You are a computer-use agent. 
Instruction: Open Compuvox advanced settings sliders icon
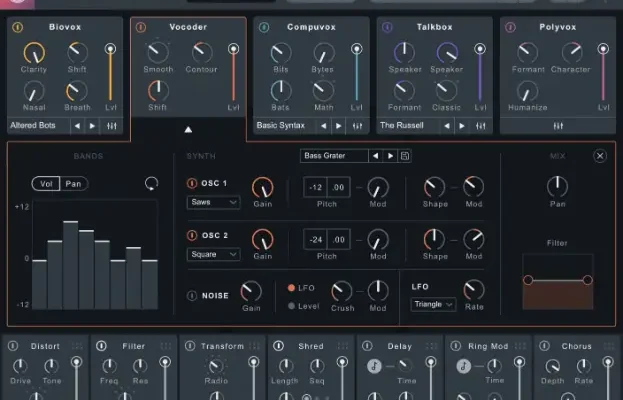point(357,126)
